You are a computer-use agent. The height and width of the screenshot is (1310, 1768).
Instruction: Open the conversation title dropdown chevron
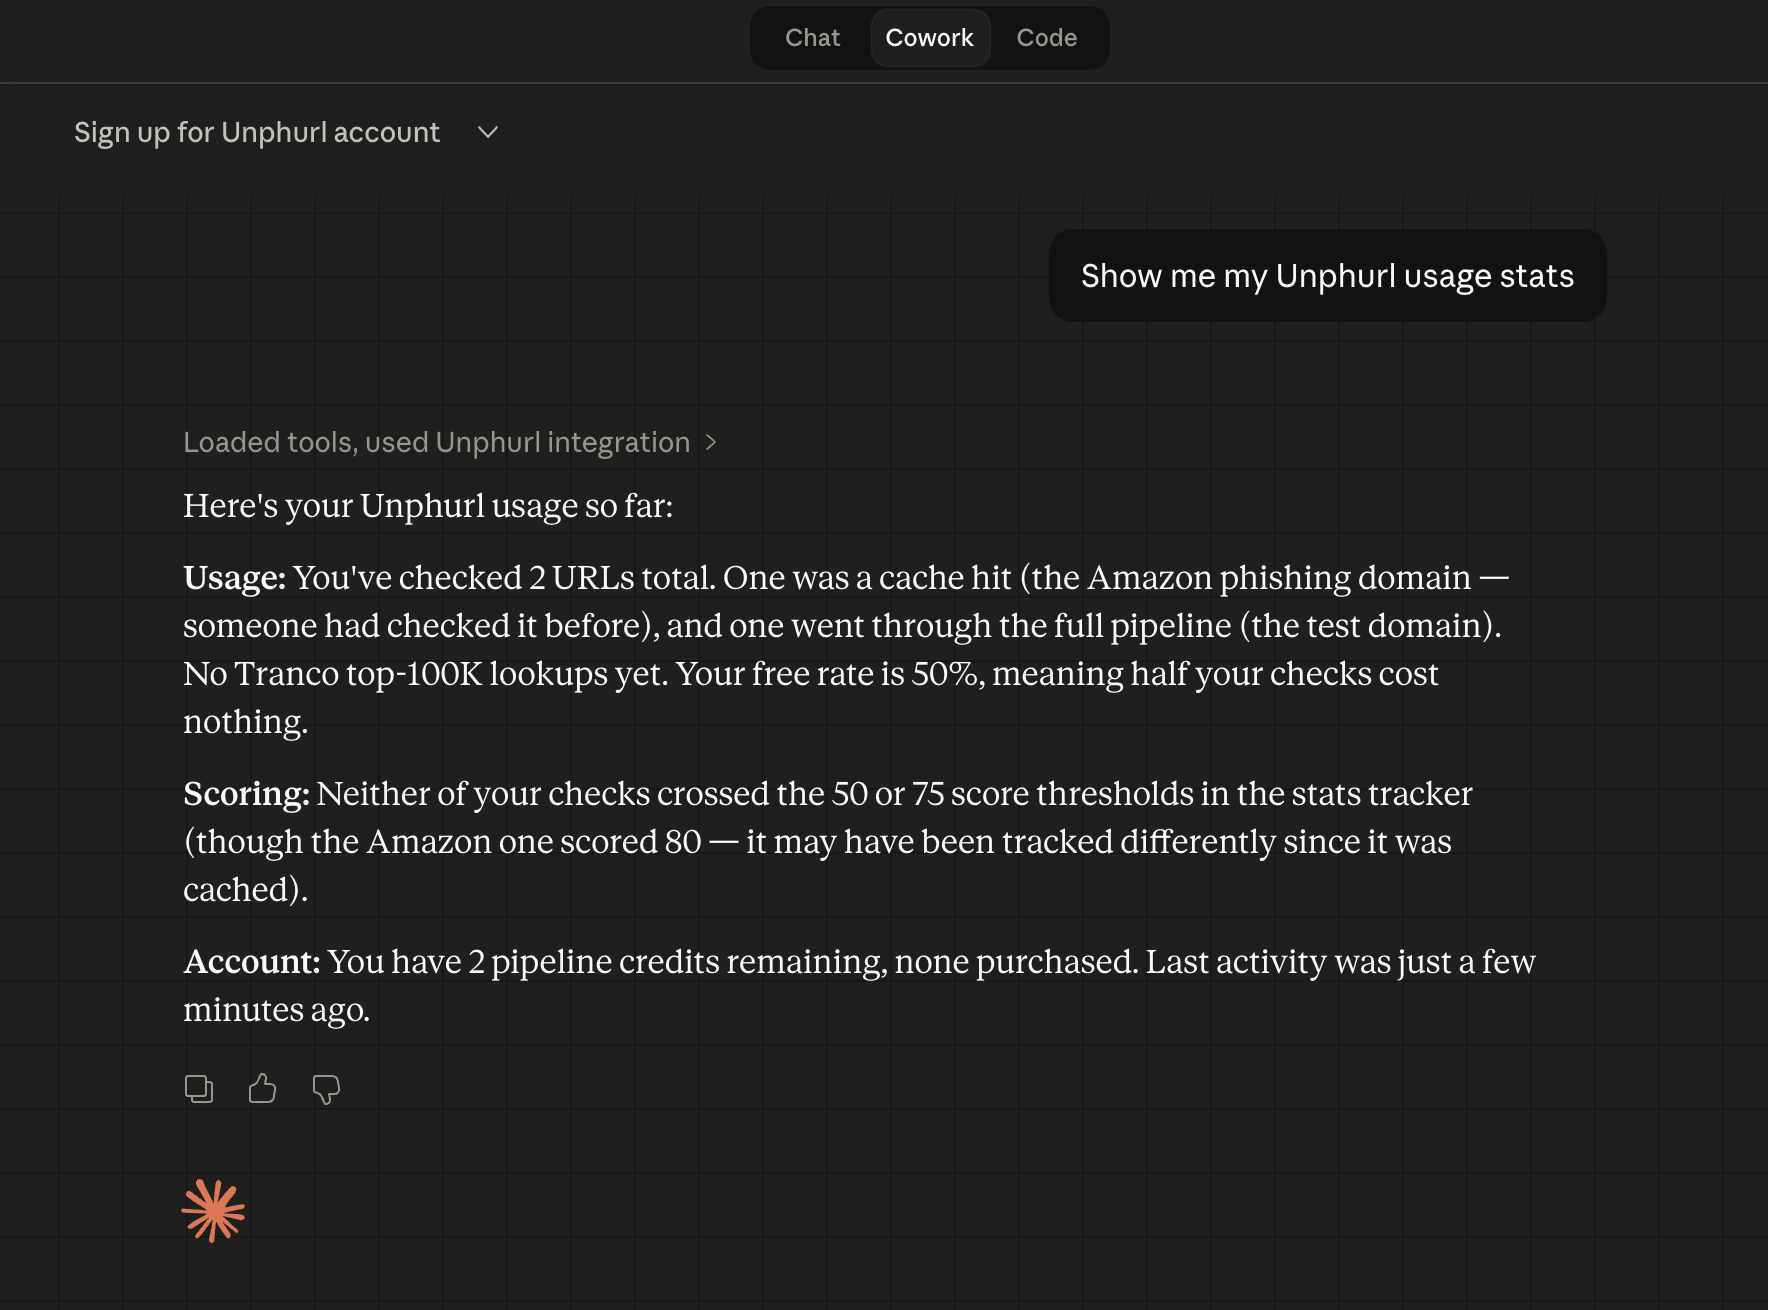[488, 132]
